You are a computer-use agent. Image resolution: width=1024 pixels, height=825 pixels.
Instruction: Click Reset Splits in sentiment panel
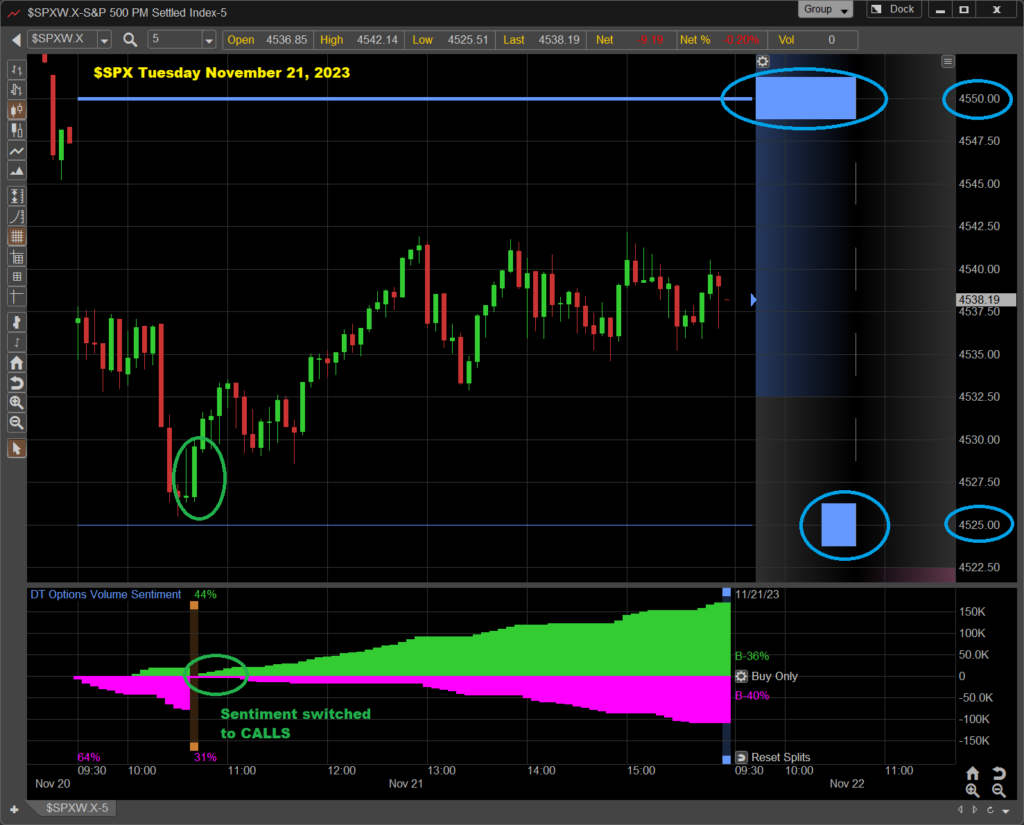click(742, 757)
